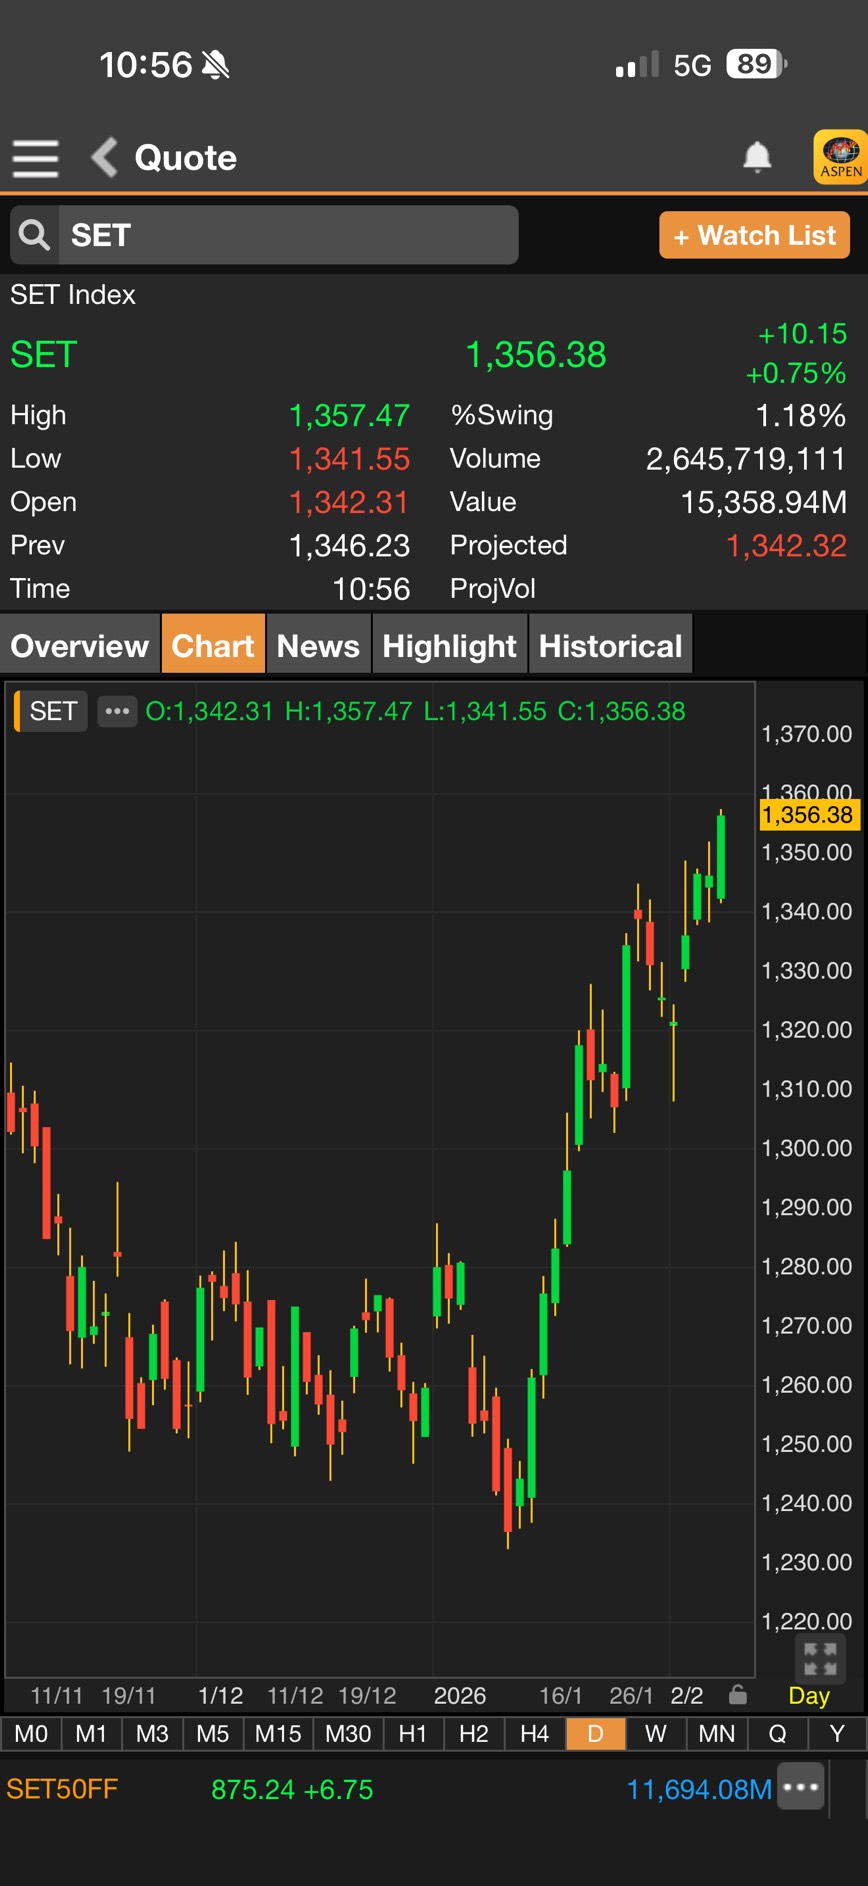The image size is (868, 1886).
Task: Open the Historical tab
Action: 610,646
